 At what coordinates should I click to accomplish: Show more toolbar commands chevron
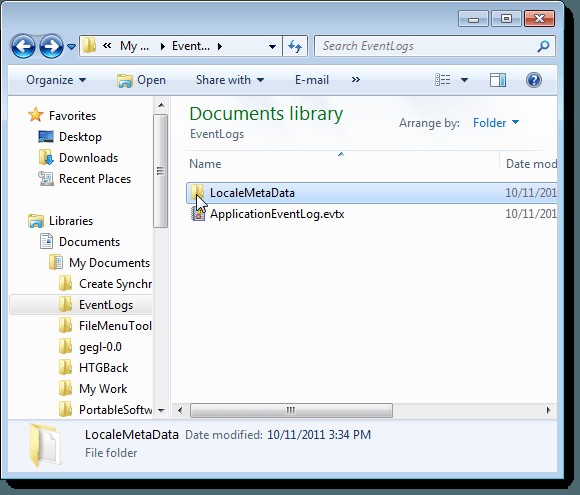click(x=355, y=80)
